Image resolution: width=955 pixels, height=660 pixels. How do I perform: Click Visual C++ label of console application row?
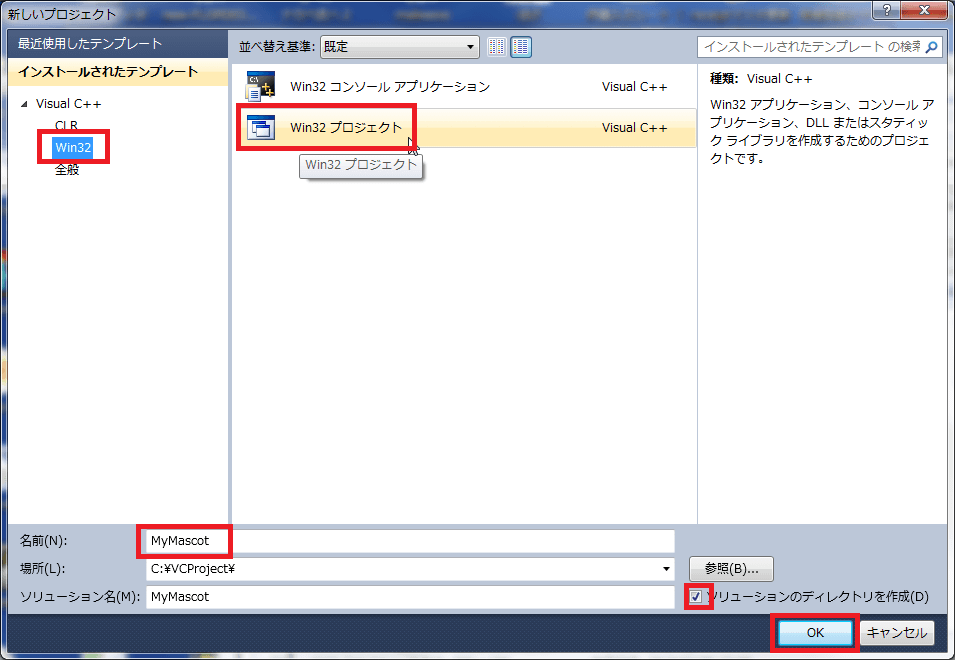tap(635, 86)
